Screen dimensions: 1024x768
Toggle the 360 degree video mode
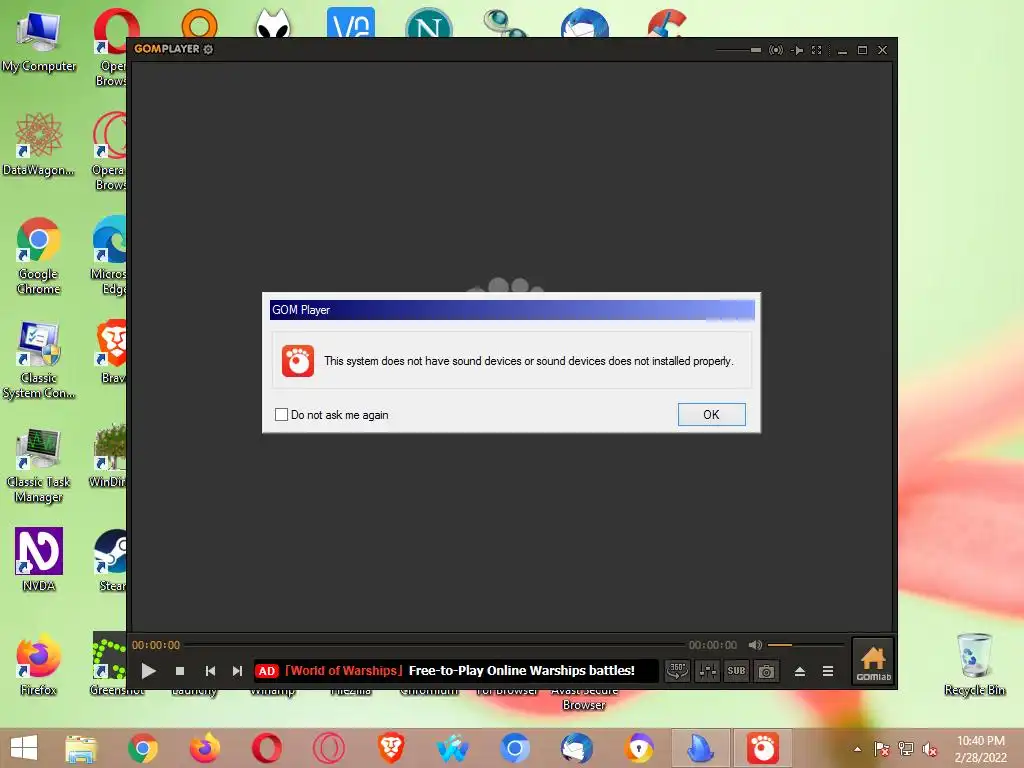(x=677, y=671)
